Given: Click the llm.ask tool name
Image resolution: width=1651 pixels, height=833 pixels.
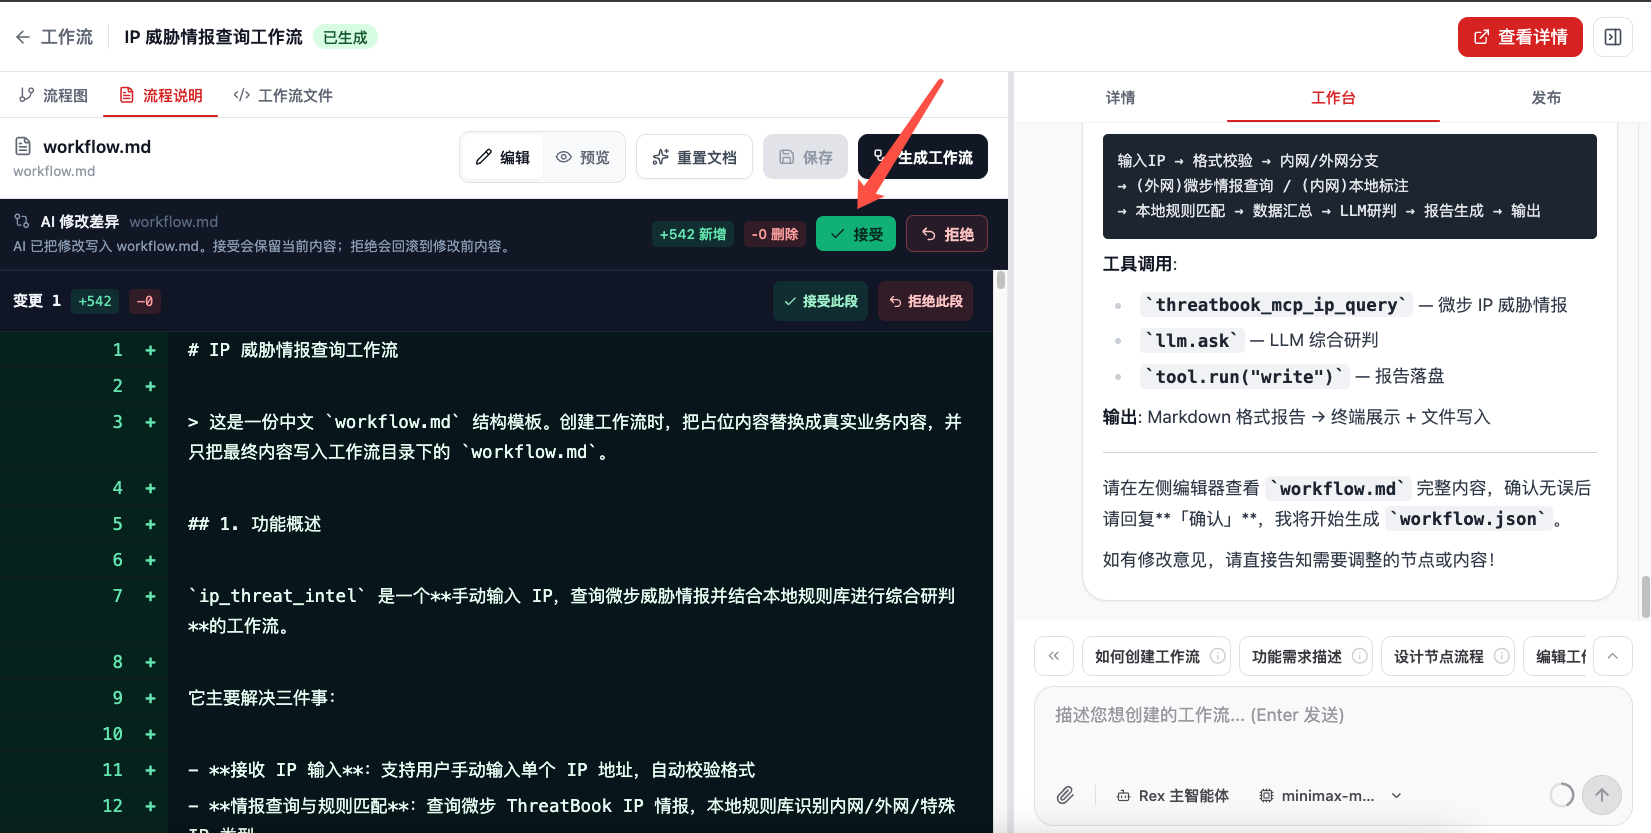Looking at the screenshot, I should 1192,341.
